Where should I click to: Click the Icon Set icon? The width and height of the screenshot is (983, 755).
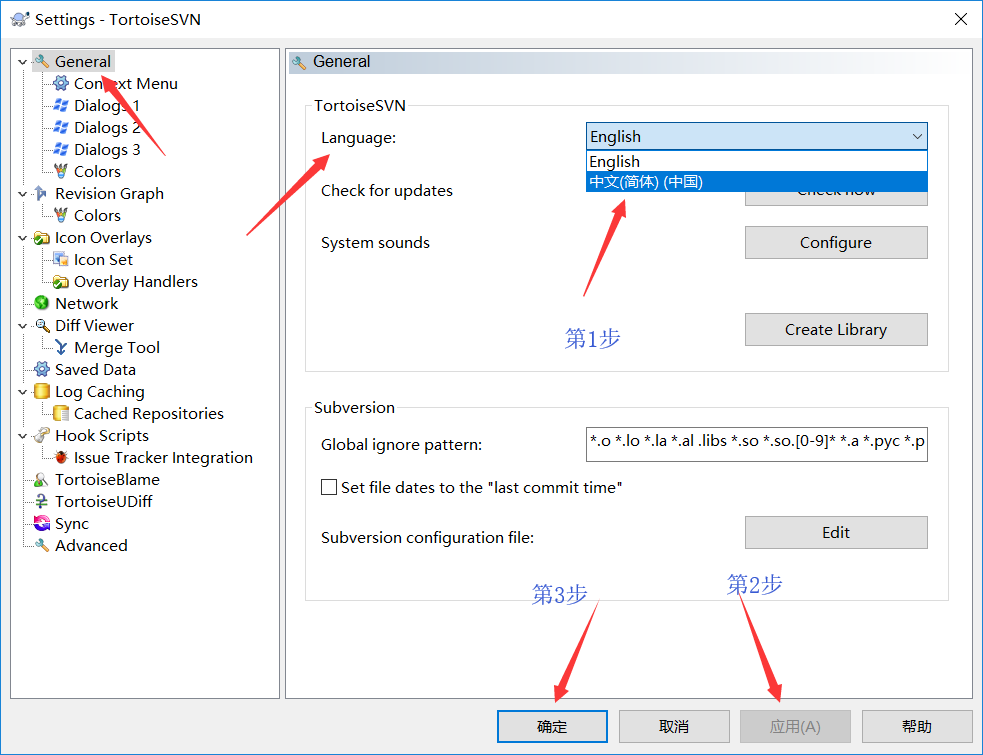point(61,260)
